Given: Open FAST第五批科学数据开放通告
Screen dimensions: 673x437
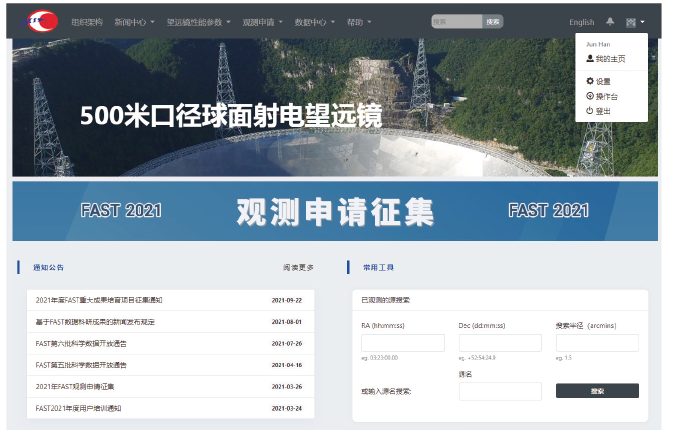Looking at the screenshot, I should 170,365.
